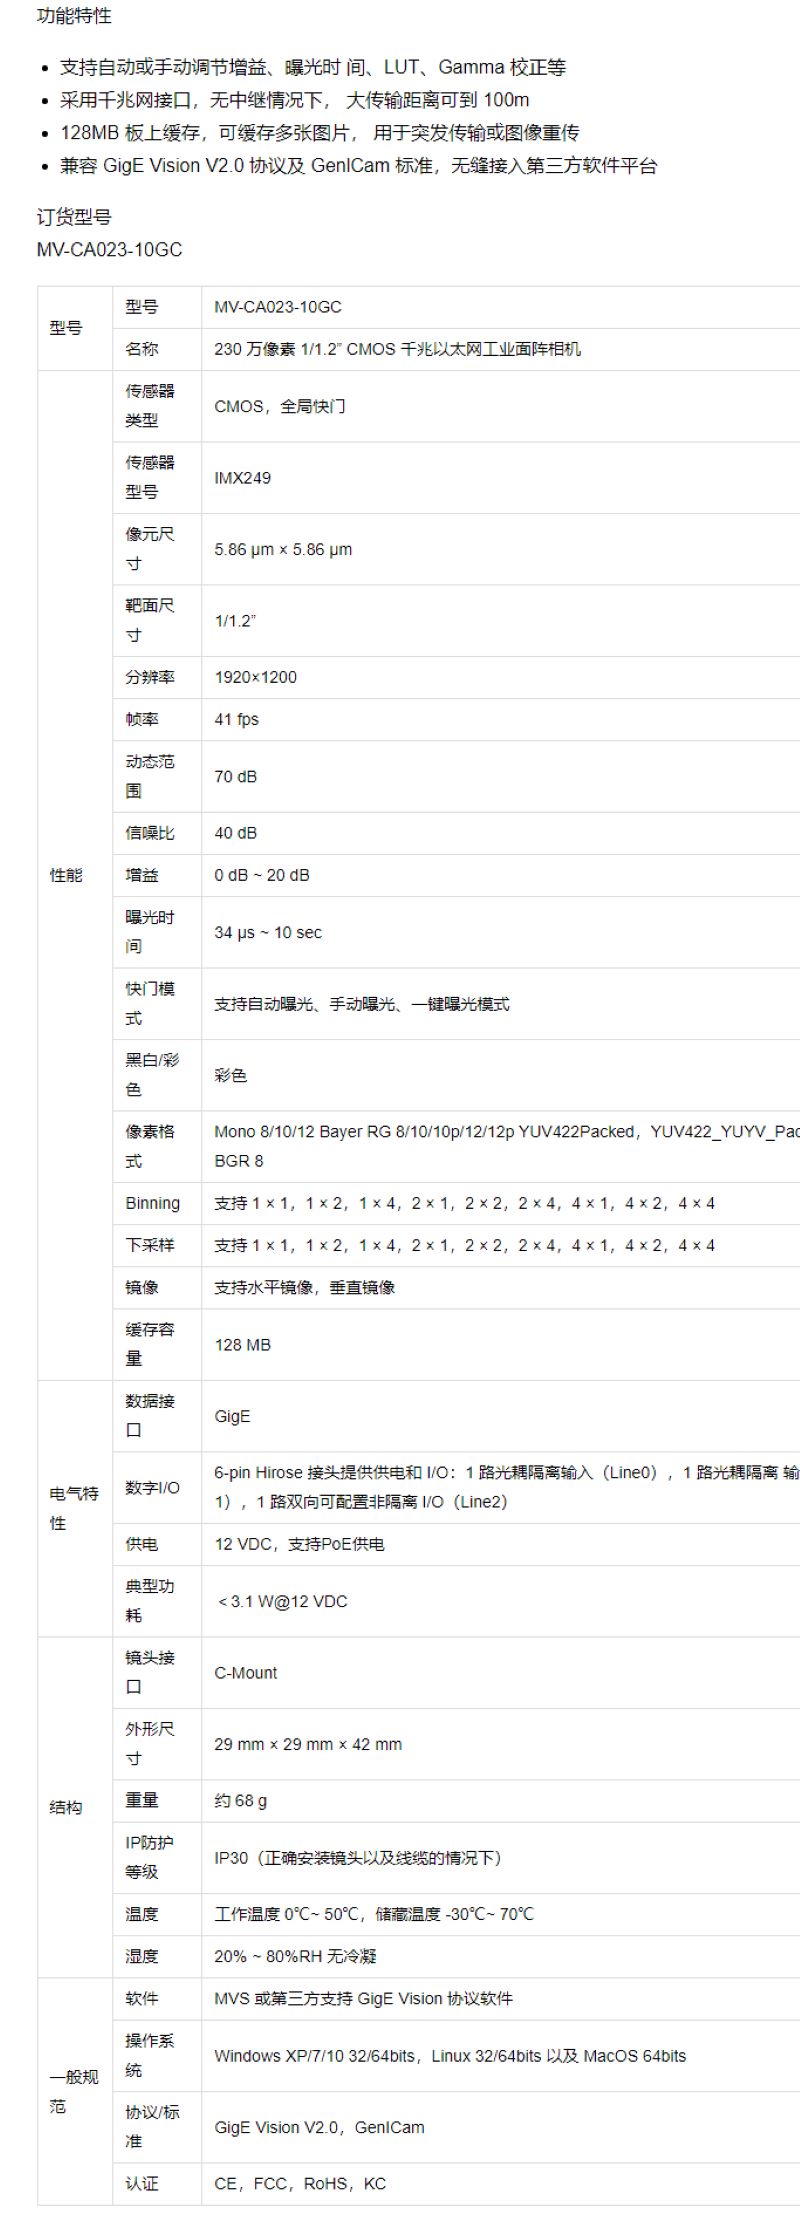Click the Binning label cell
The image size is (800, 2240).
[157, 1203]
